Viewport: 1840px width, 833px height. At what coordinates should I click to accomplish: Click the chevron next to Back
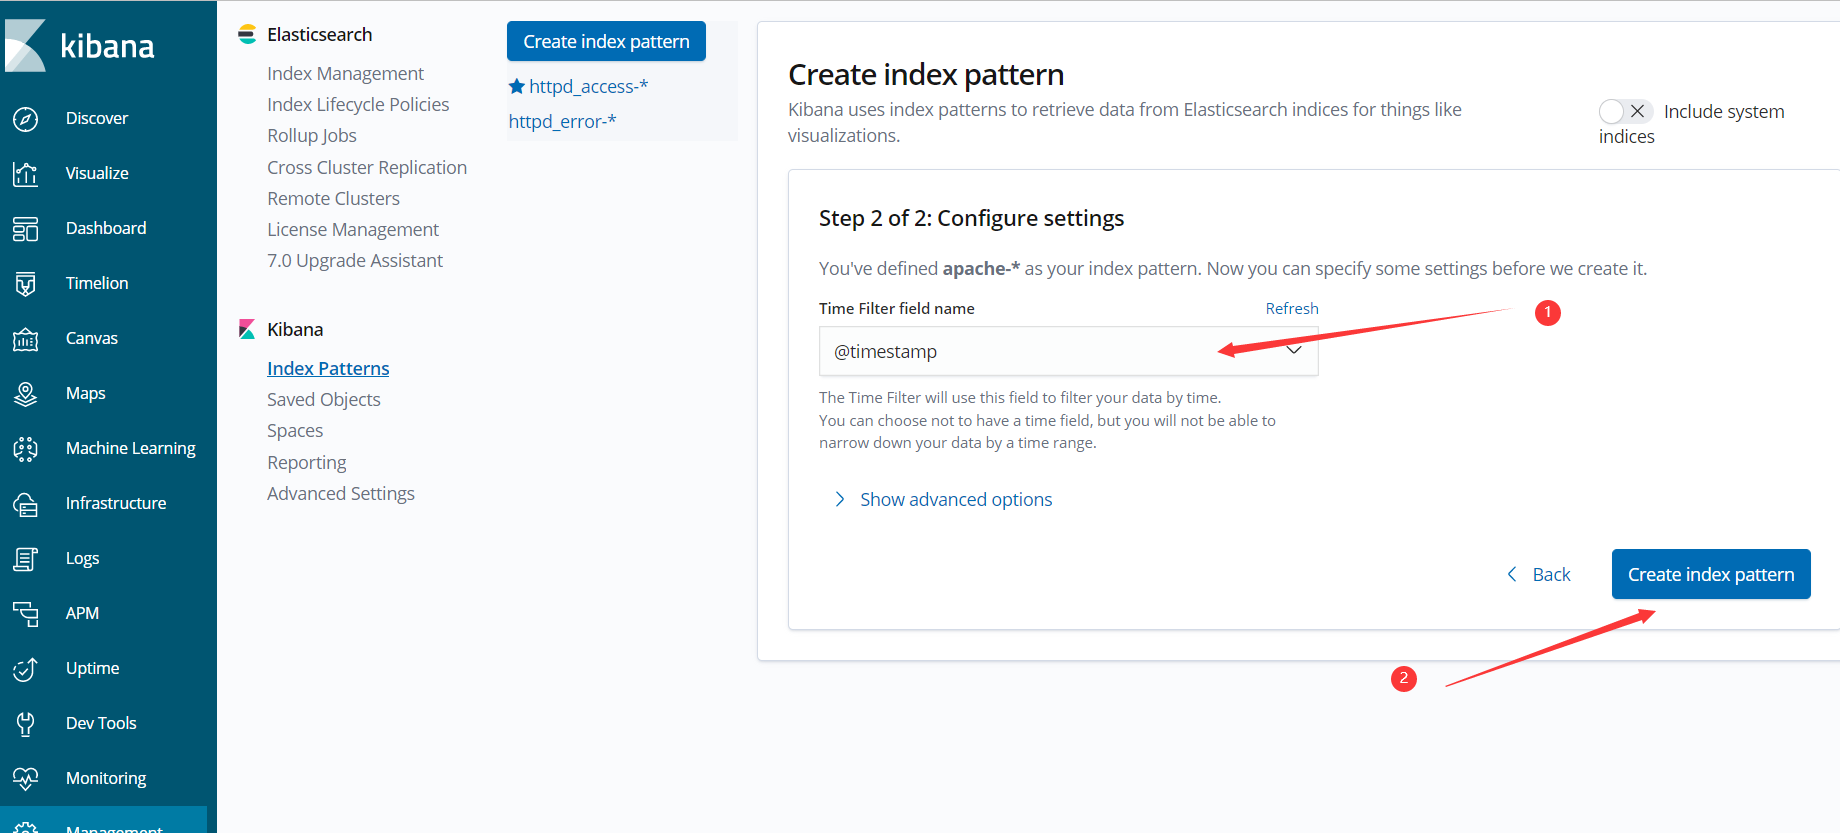pyautogui.click(x=1512, y=574)
